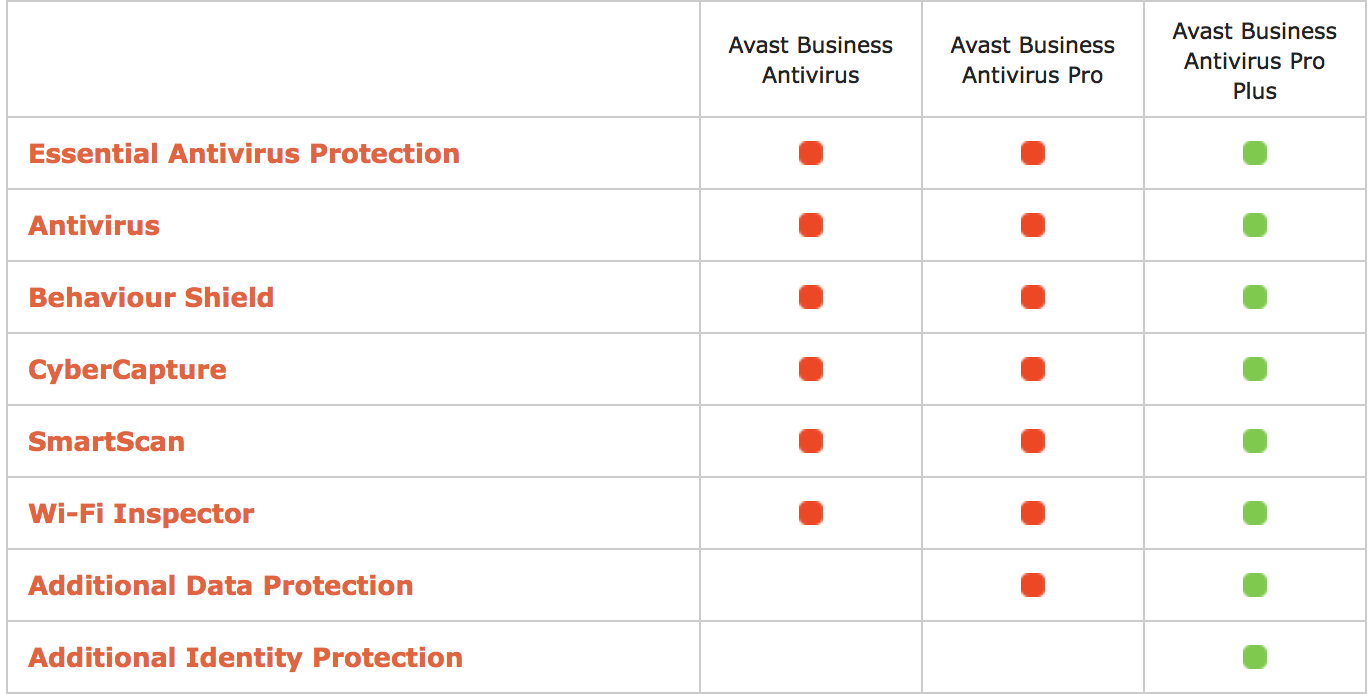Click the Avast Business Antivirus column header
Viewport: 1371px width, 694px height.
(811, 60)
